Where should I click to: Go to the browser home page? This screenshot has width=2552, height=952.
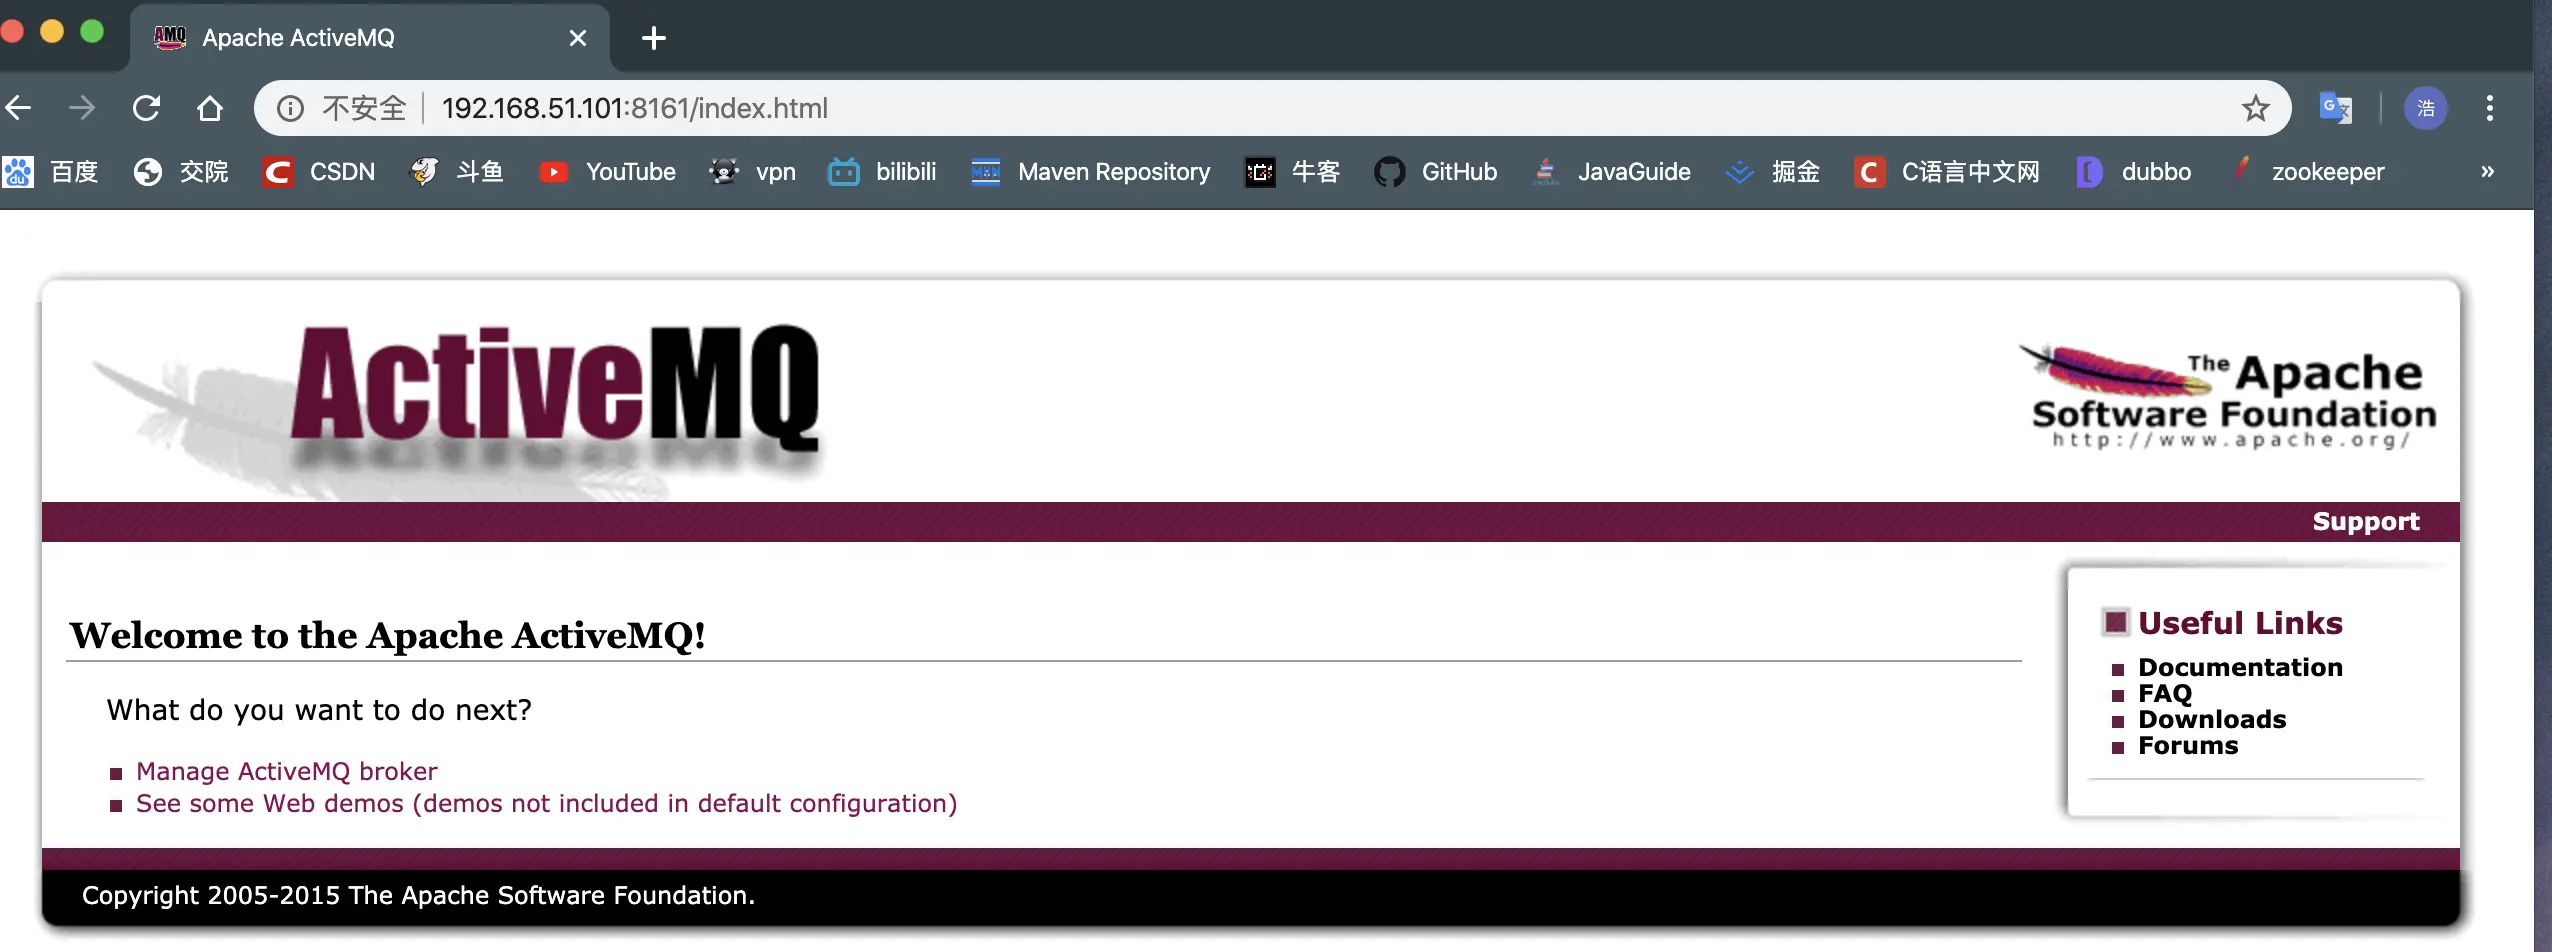[210, 108]
